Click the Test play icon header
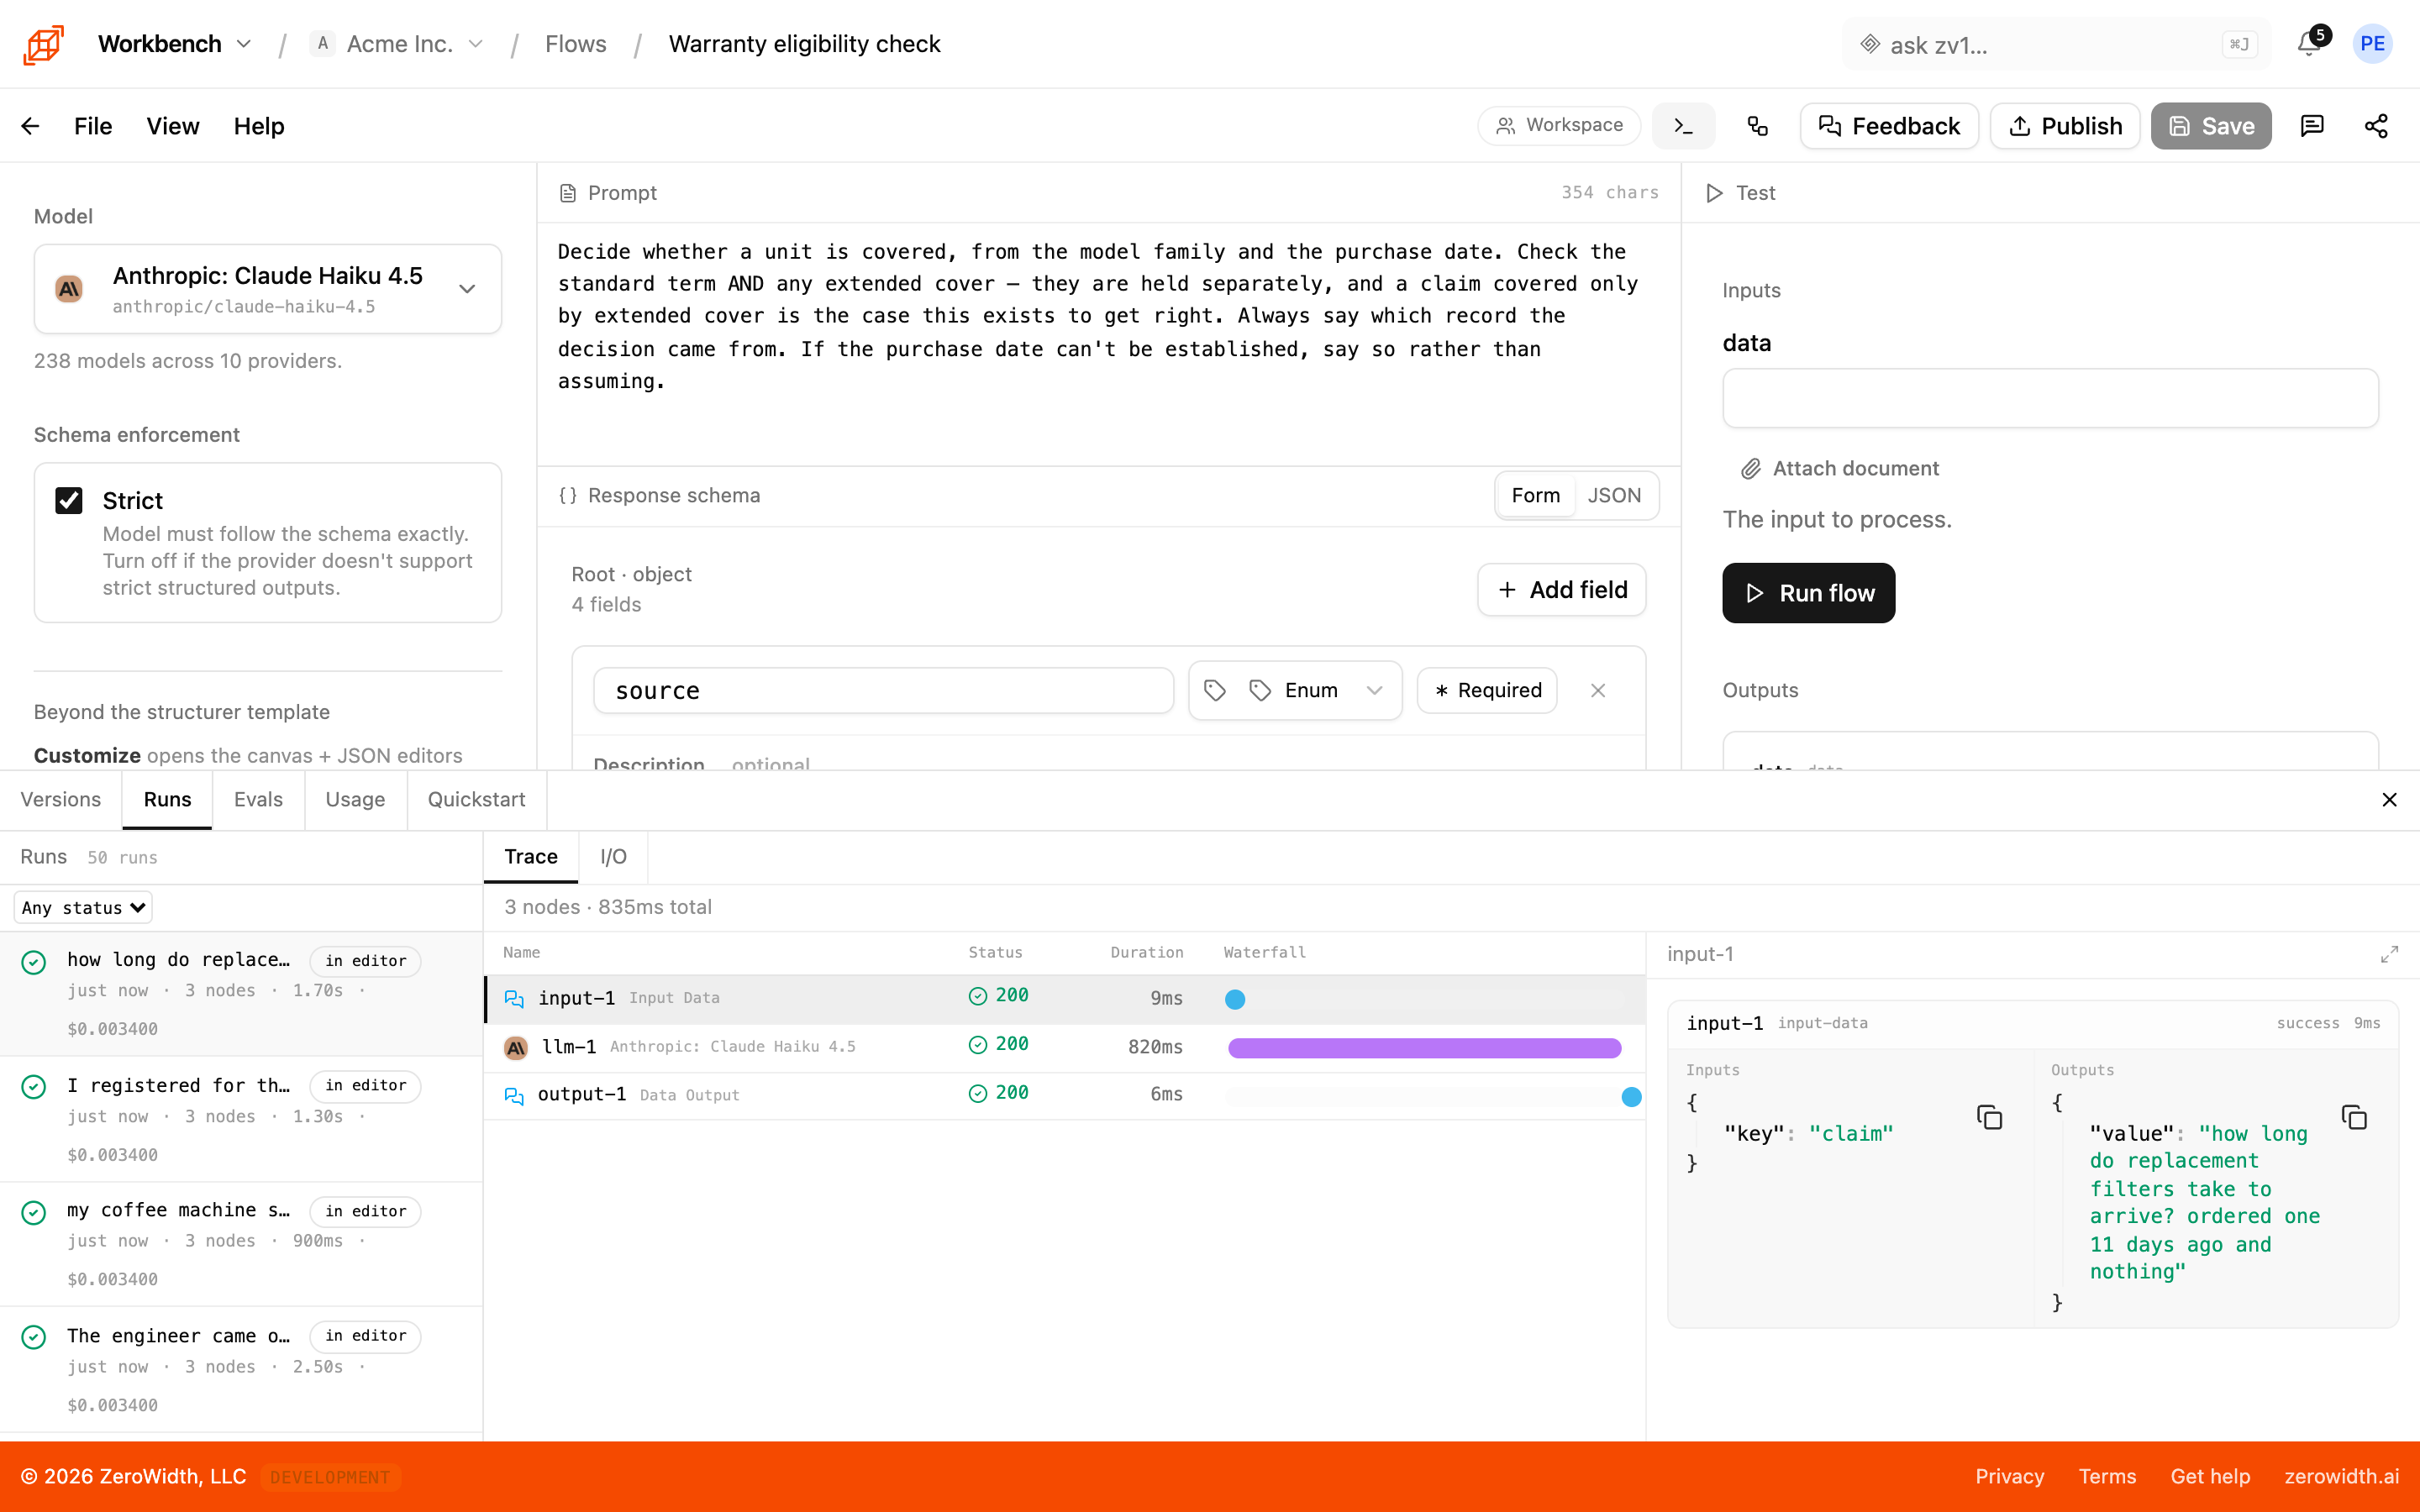2420x1512 pixels. 1714,193
